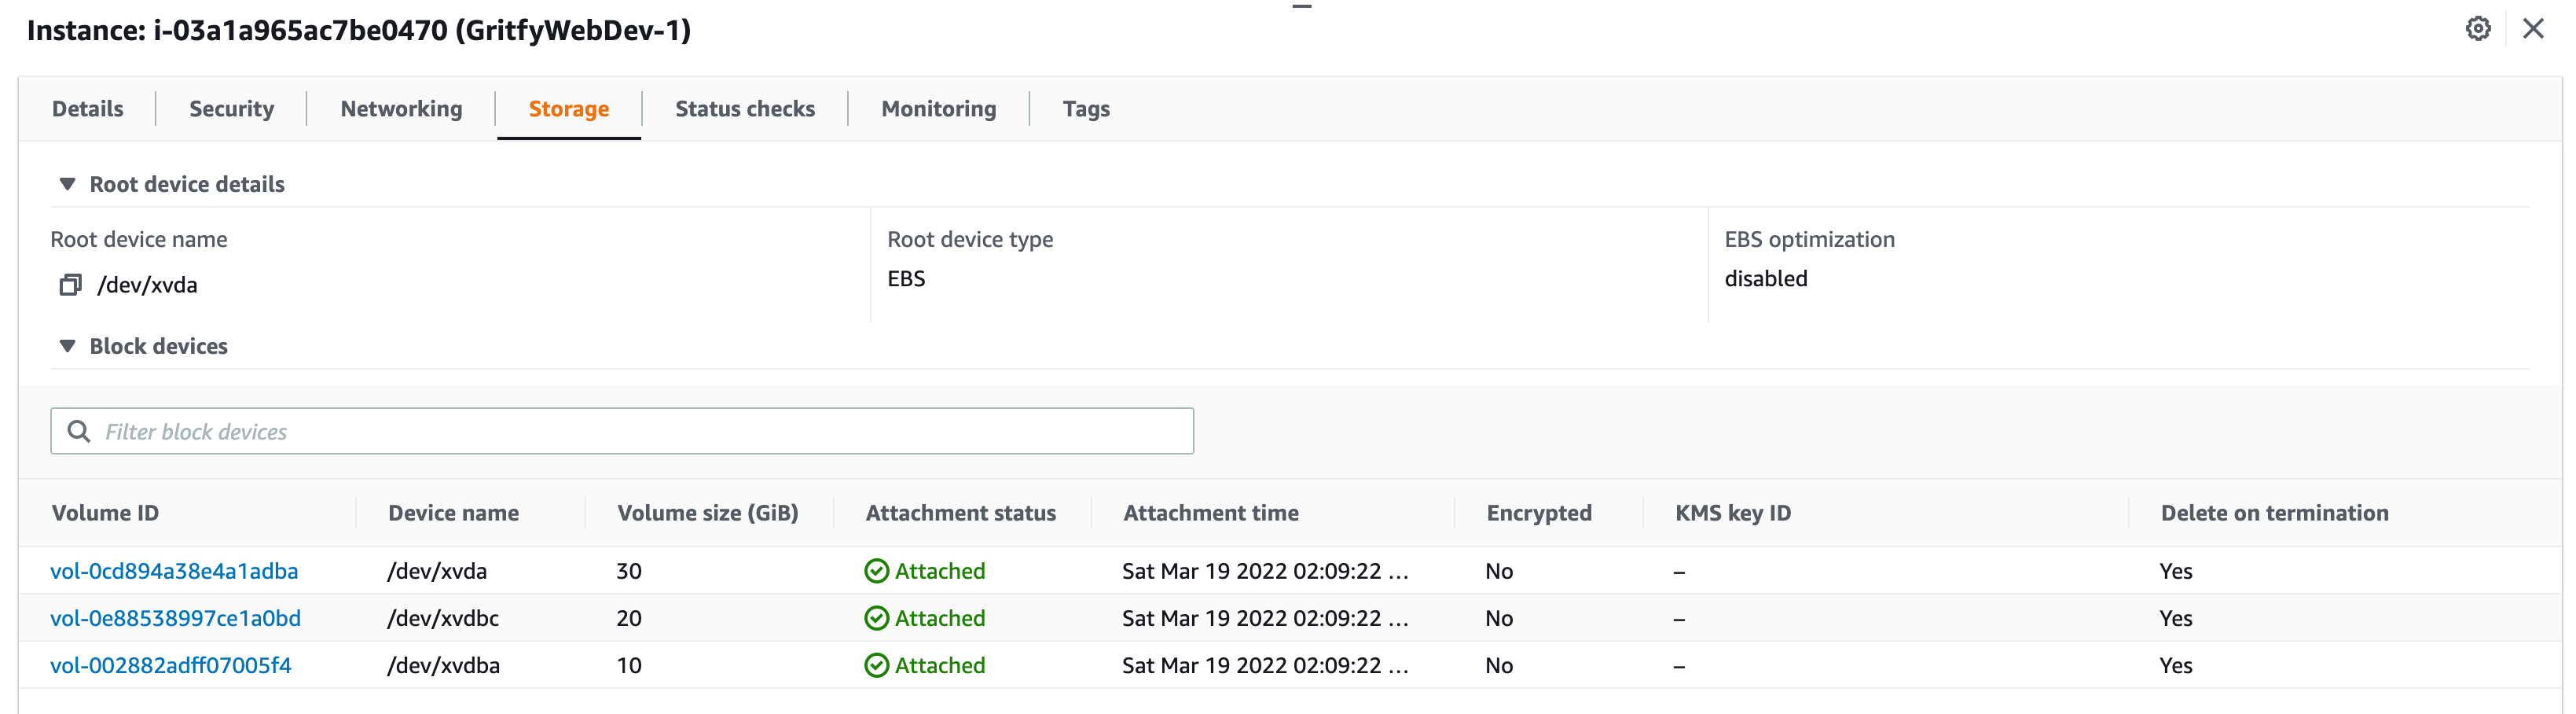Click Attached status icon for /dev/xvdba
Image resolution: width=2576 pixels, height=714 pixels.
pyautogui.click(x=876, y=665)
